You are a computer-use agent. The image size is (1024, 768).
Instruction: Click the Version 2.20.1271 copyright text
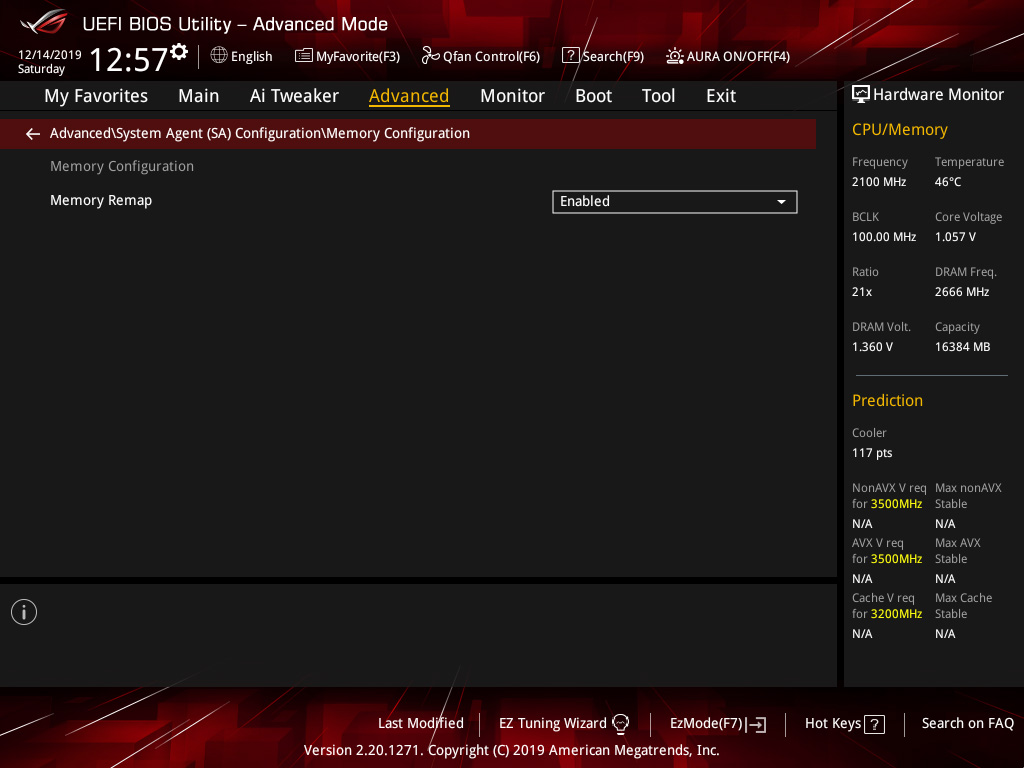coord(511,750)
